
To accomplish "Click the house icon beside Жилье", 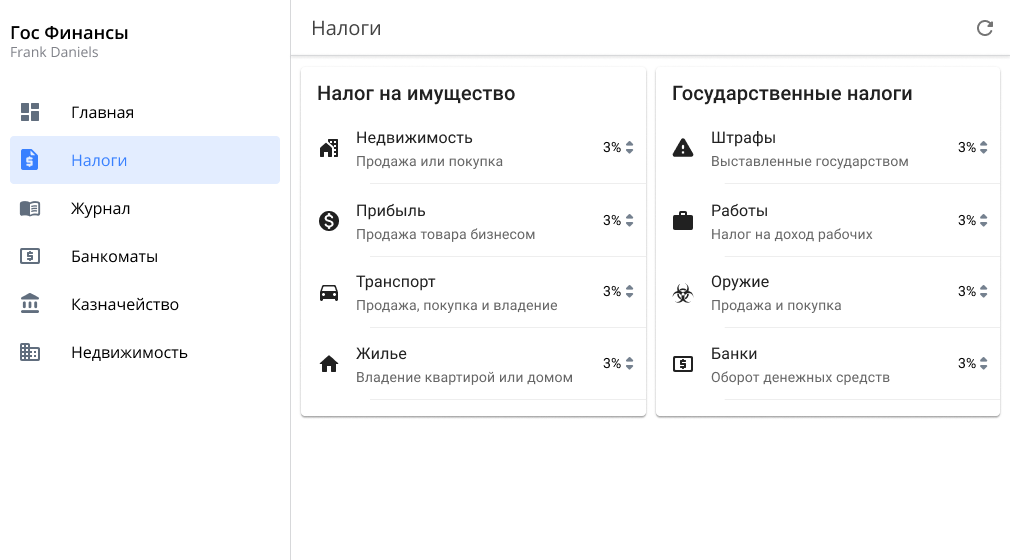I will click(329, 365).
